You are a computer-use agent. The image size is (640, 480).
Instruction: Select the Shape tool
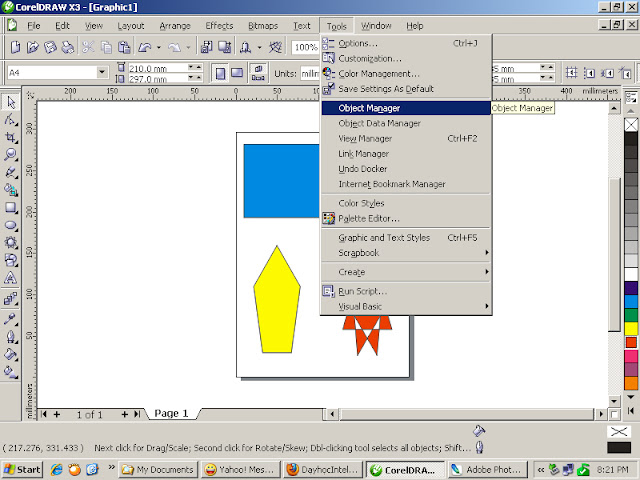click(10, 120)
